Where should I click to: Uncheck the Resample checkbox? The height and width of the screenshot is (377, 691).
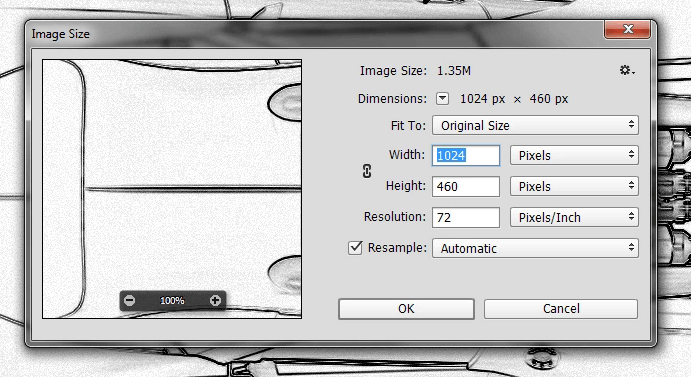click(355, 248)
